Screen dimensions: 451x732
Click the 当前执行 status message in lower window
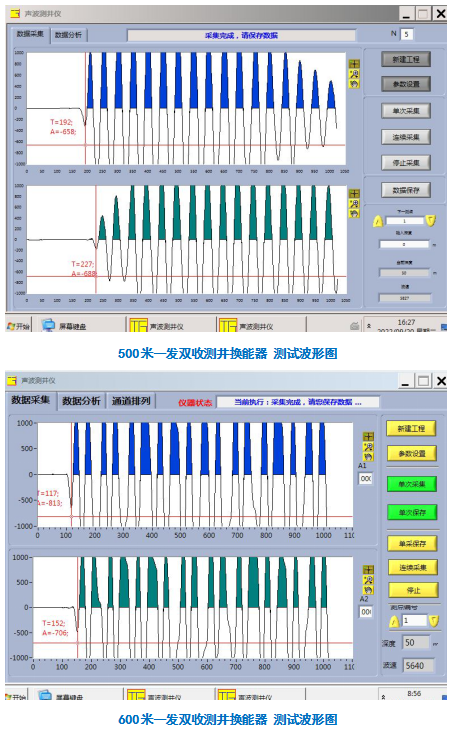tap(298, 402)
